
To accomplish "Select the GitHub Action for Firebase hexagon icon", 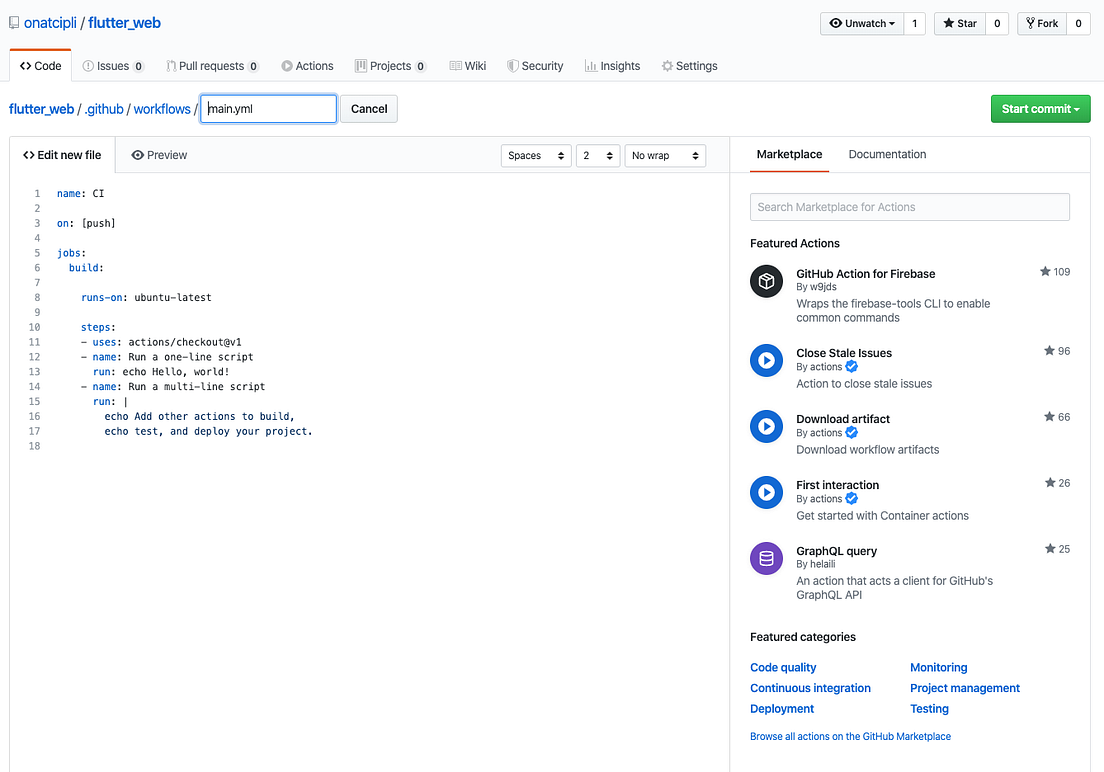I will point(766,281).
